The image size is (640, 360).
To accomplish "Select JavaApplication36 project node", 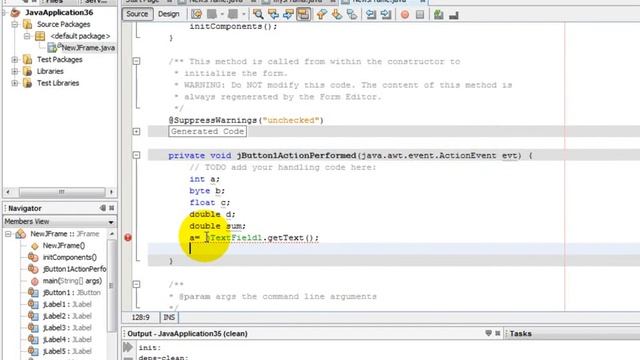I will click(59, 13).
